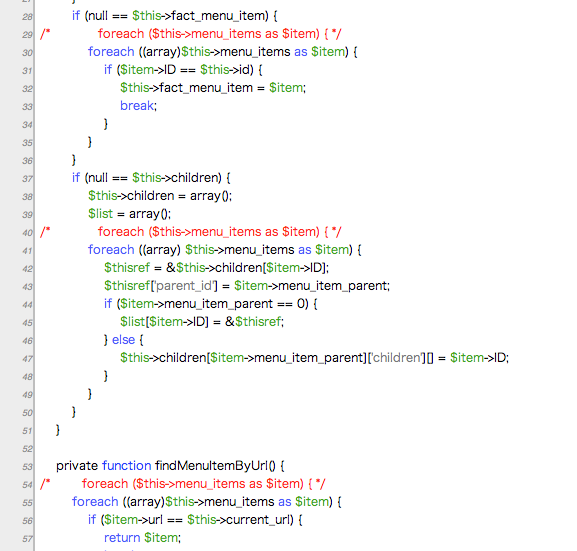Click 'return $item;' on line 57
Image resolution: width=577 pixels, height=551 pixels.
tap(142, 538)
